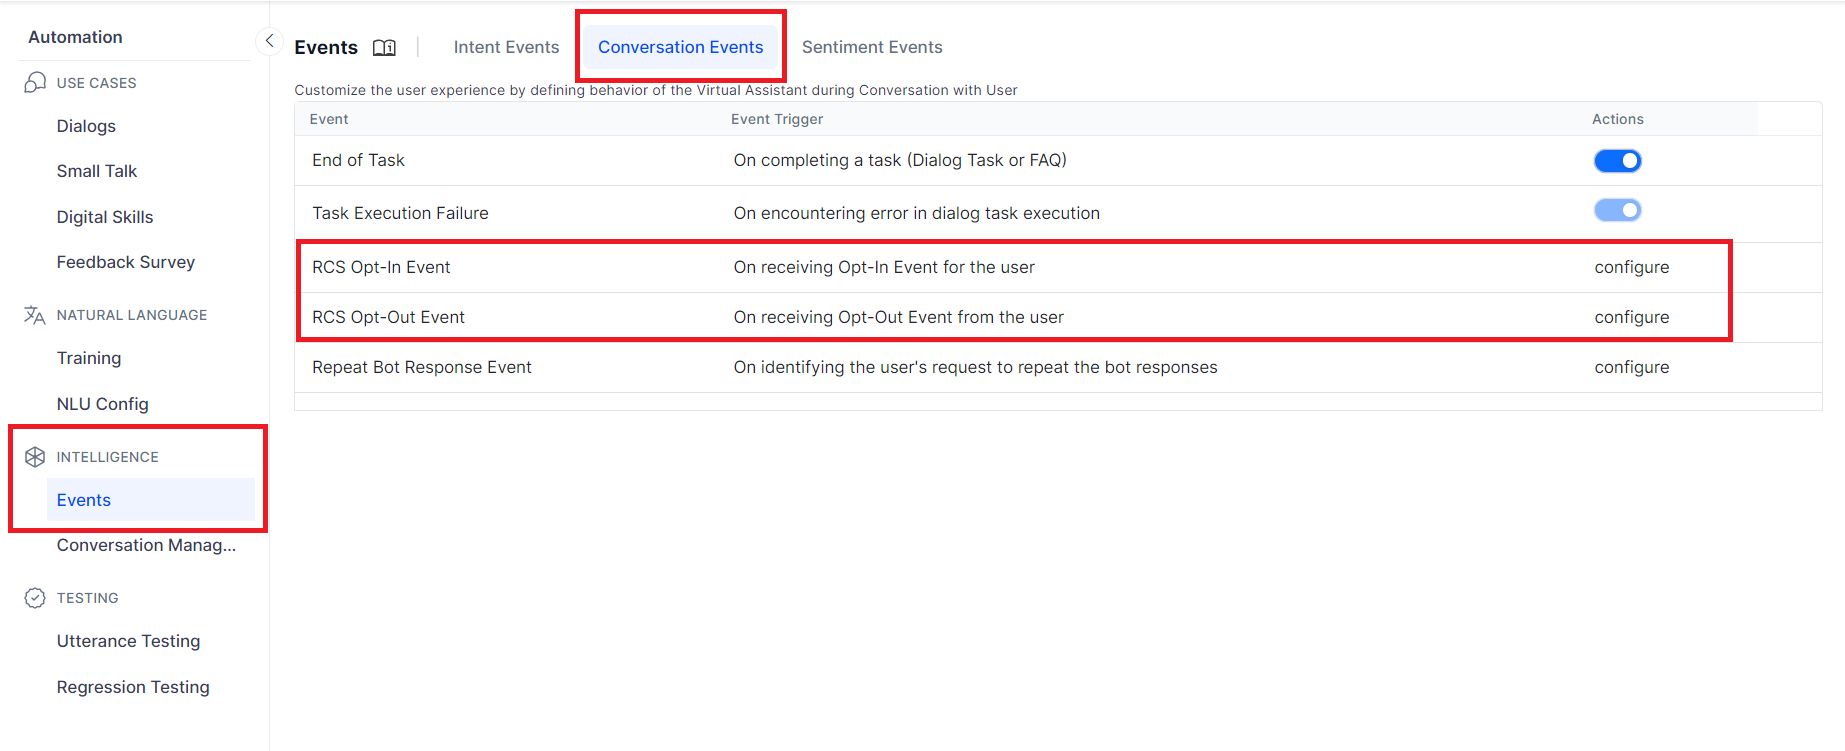Open the Sentiment Events tab

[x=872, y=47]
